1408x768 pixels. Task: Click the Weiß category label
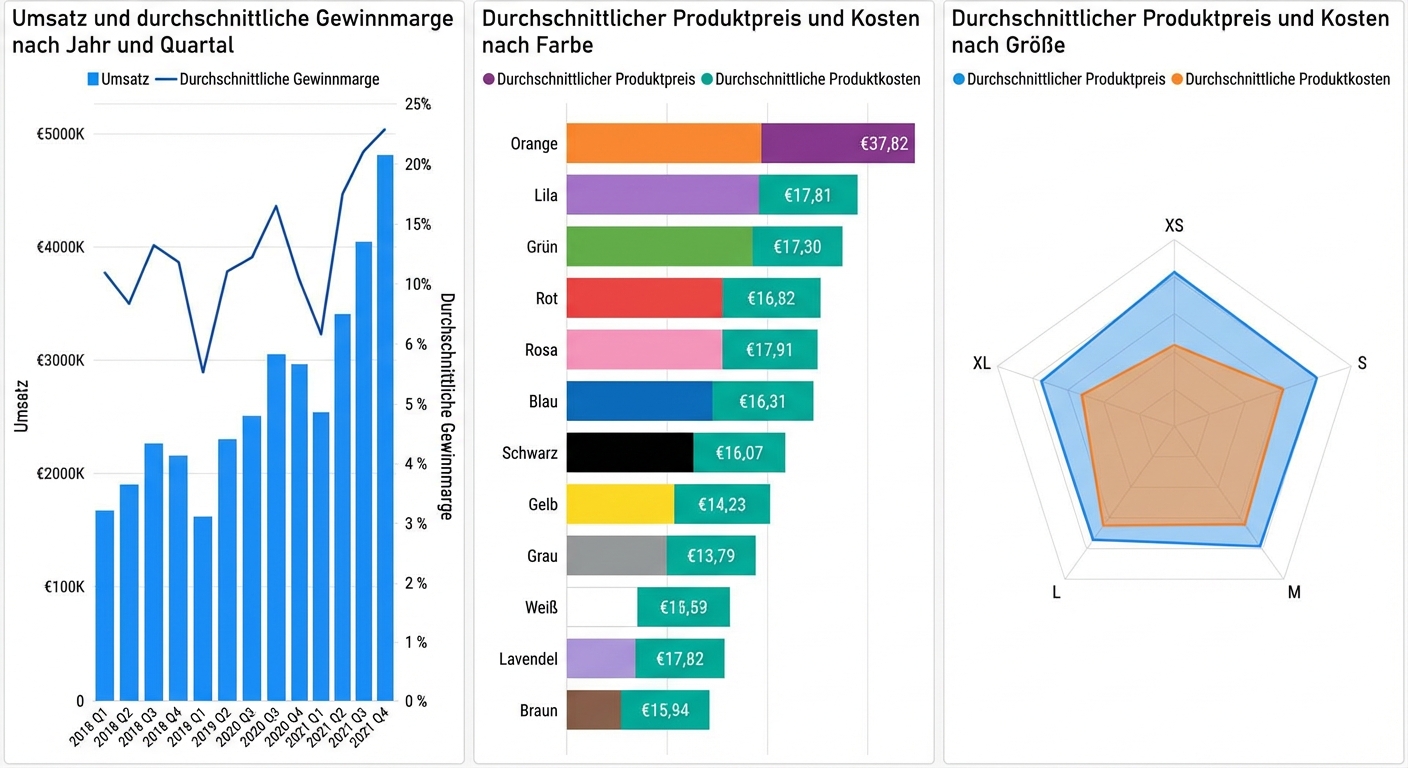tap(541, 607)
